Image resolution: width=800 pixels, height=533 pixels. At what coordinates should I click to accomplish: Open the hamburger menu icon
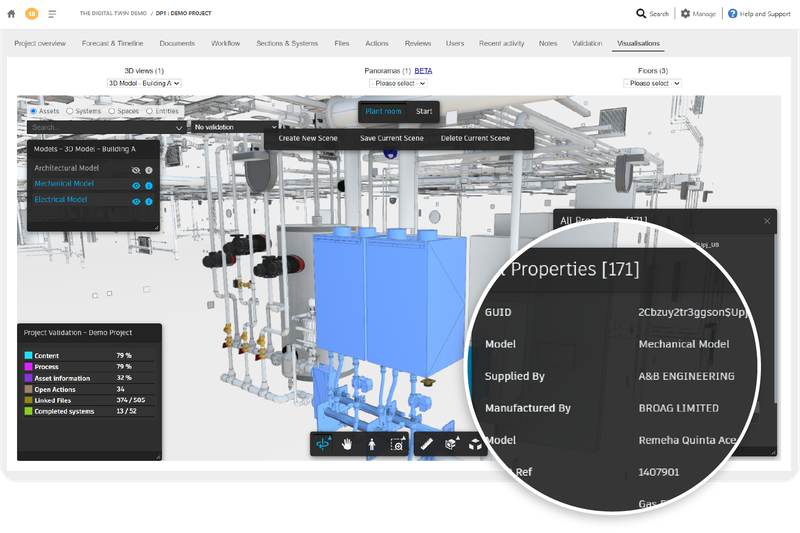(52, 14)
